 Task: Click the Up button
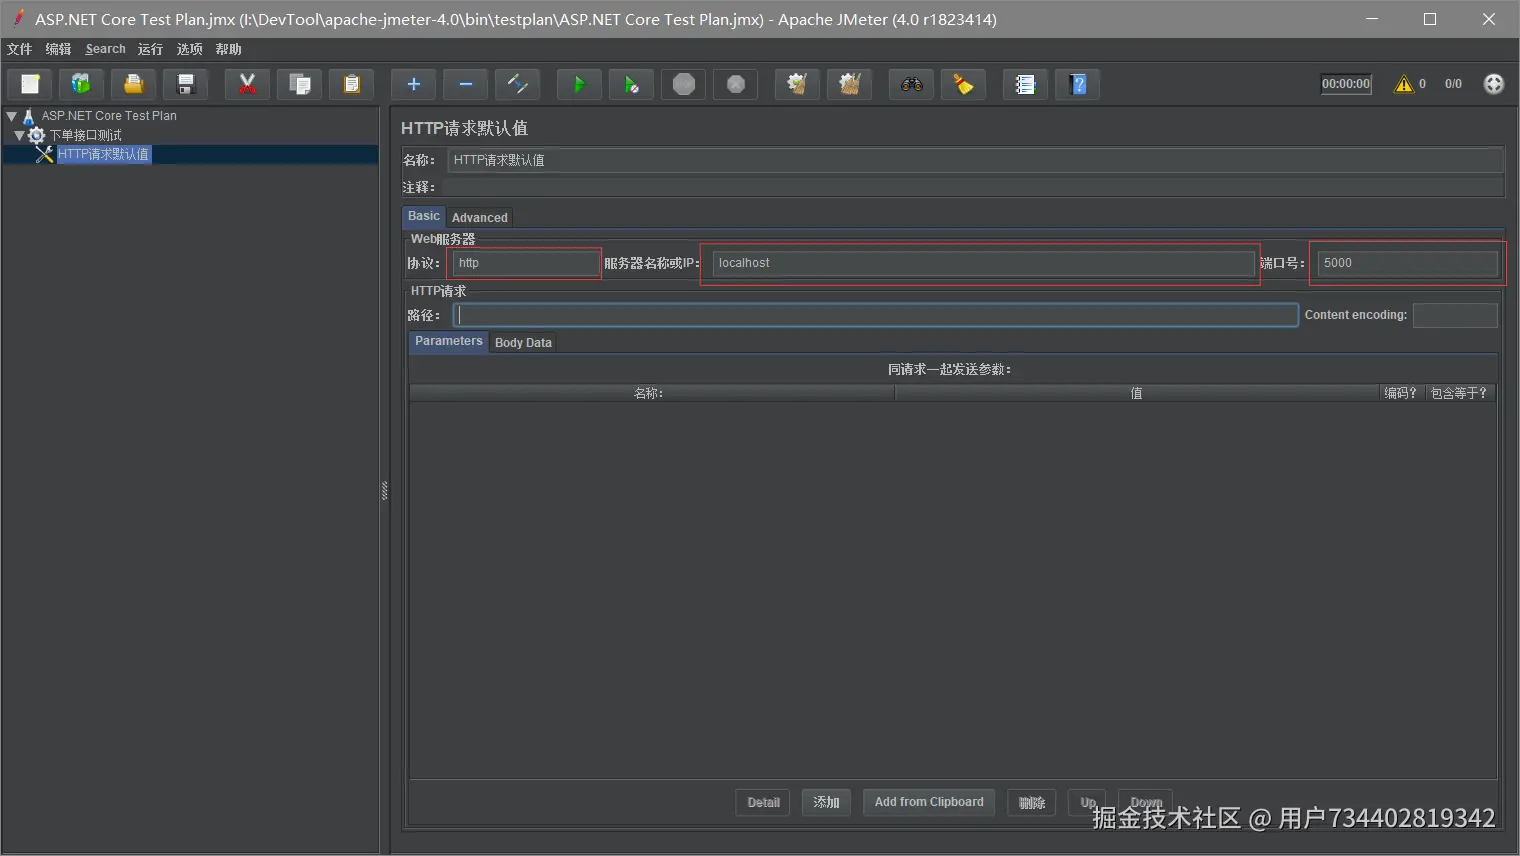click(1087, 802)
